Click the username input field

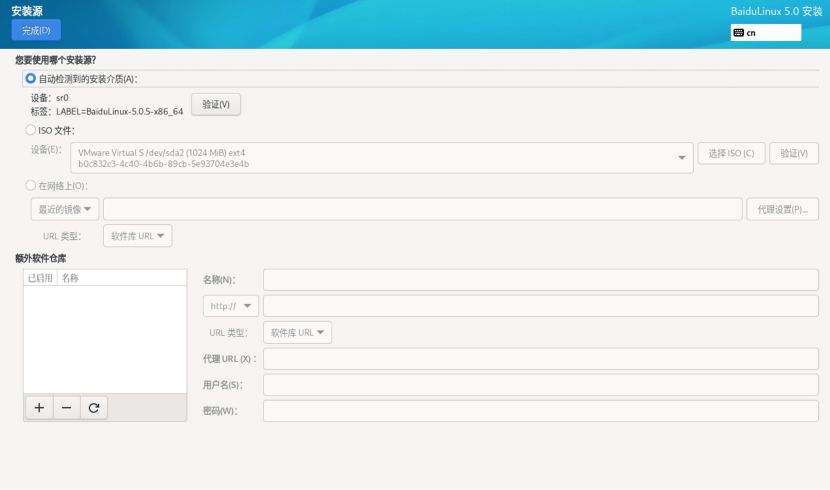pos(541,385)
